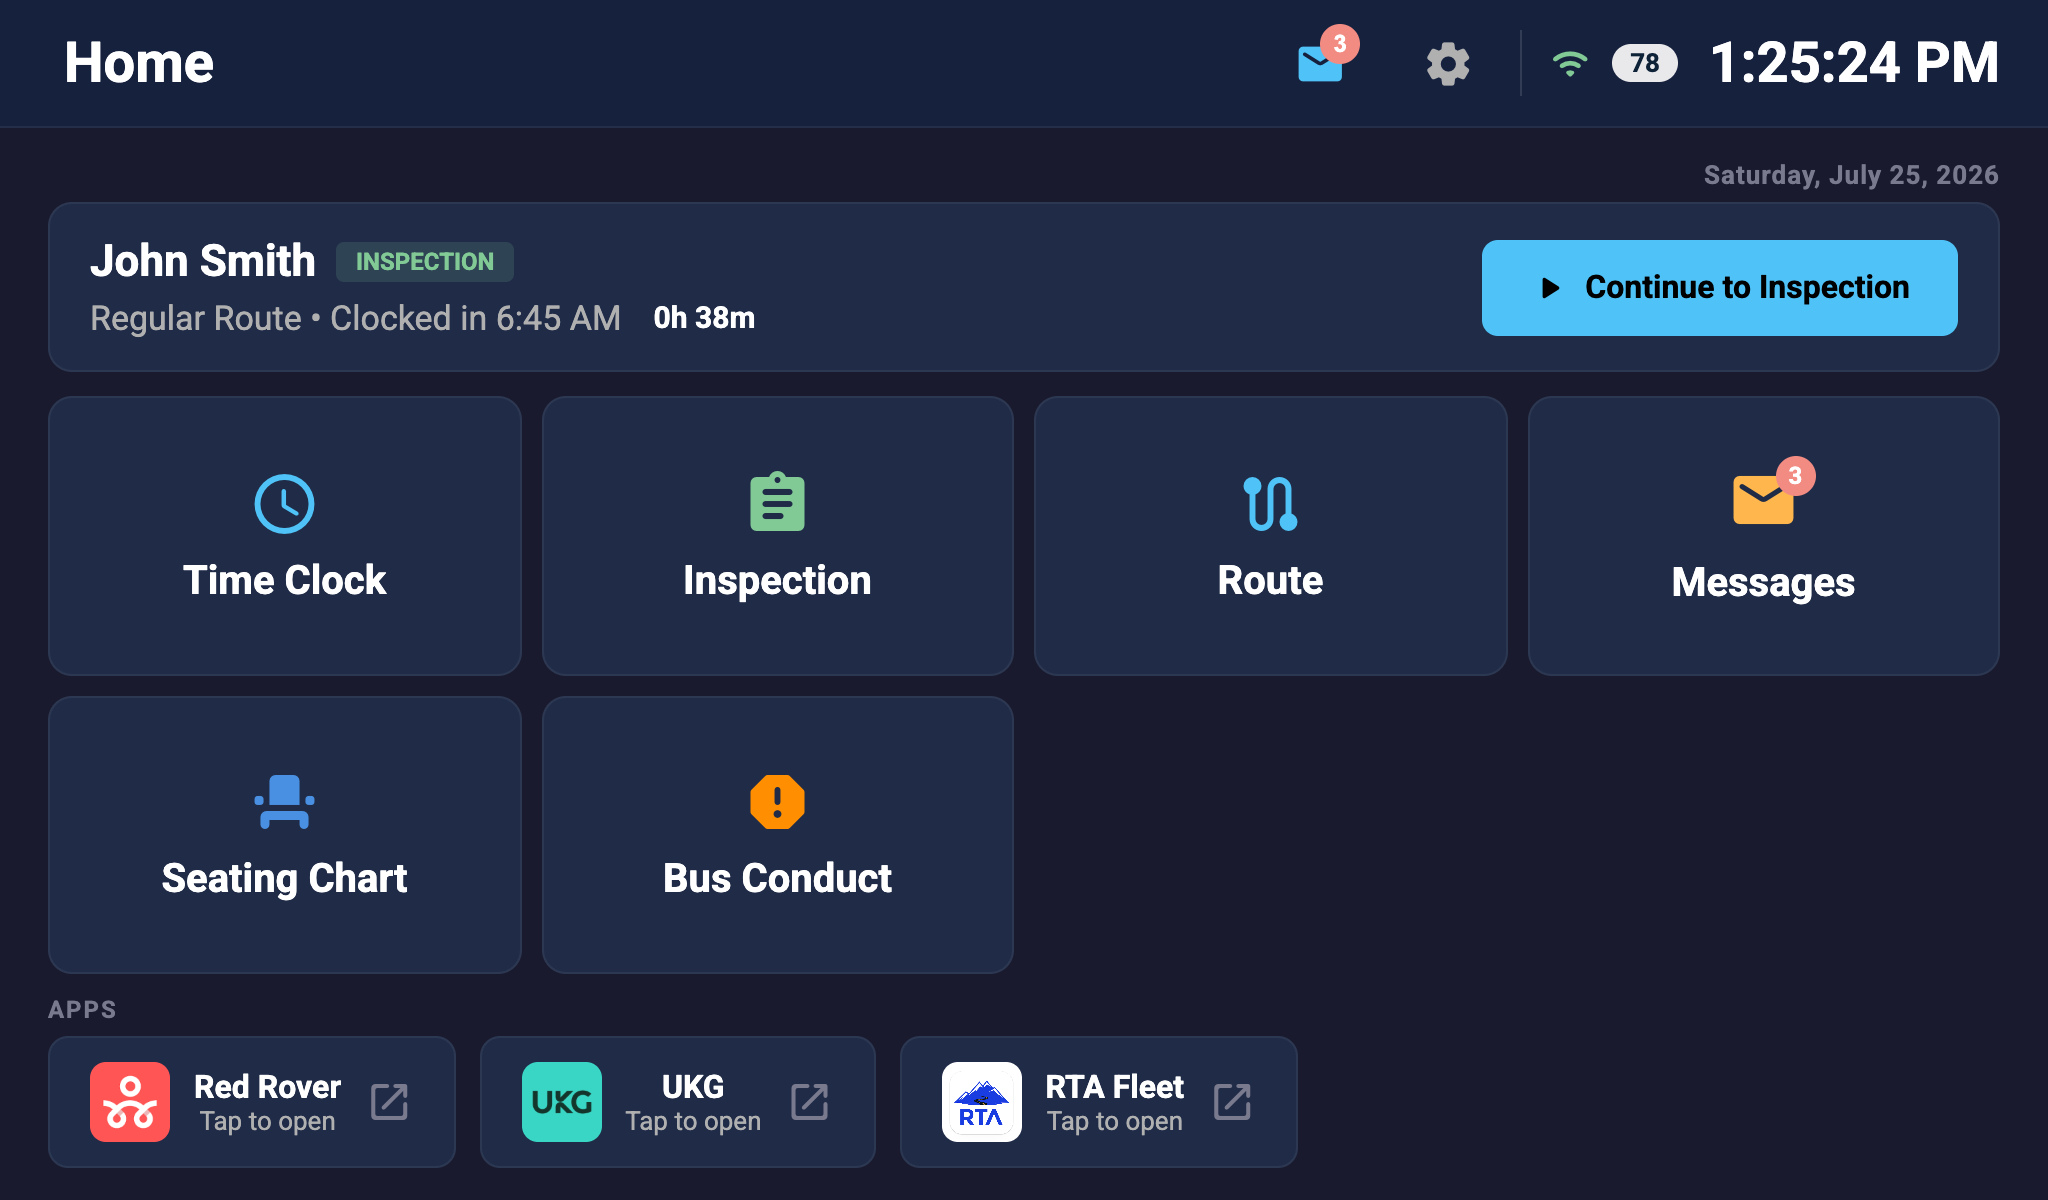Open the Time Clock tile label
This screenshot has width=2048, height=1200.
pos(284,580)
